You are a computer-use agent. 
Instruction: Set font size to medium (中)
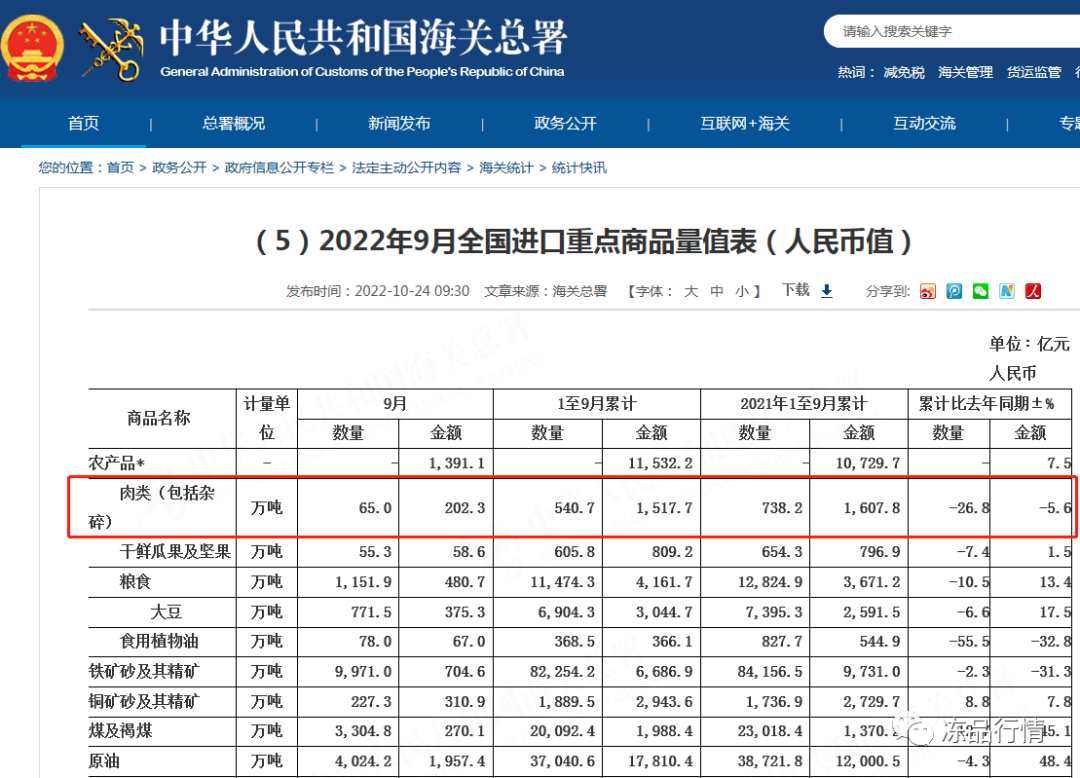click(x=717, y=291)
